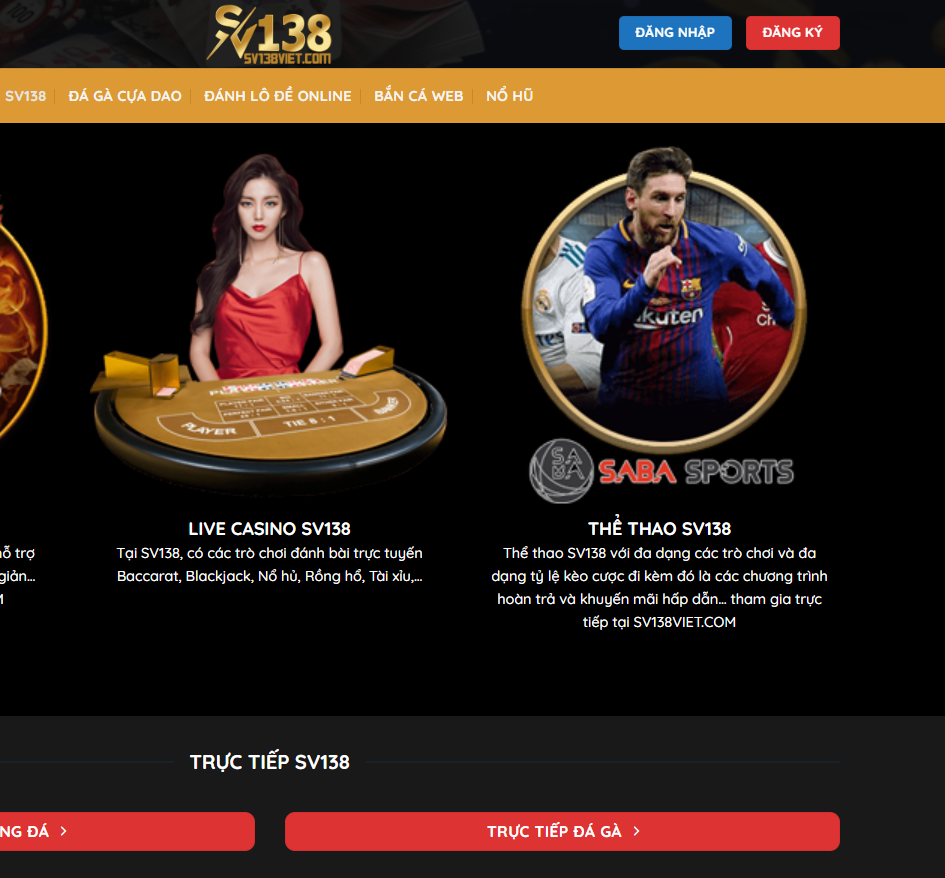Click the red Đăng Ký button

[792, 33]
